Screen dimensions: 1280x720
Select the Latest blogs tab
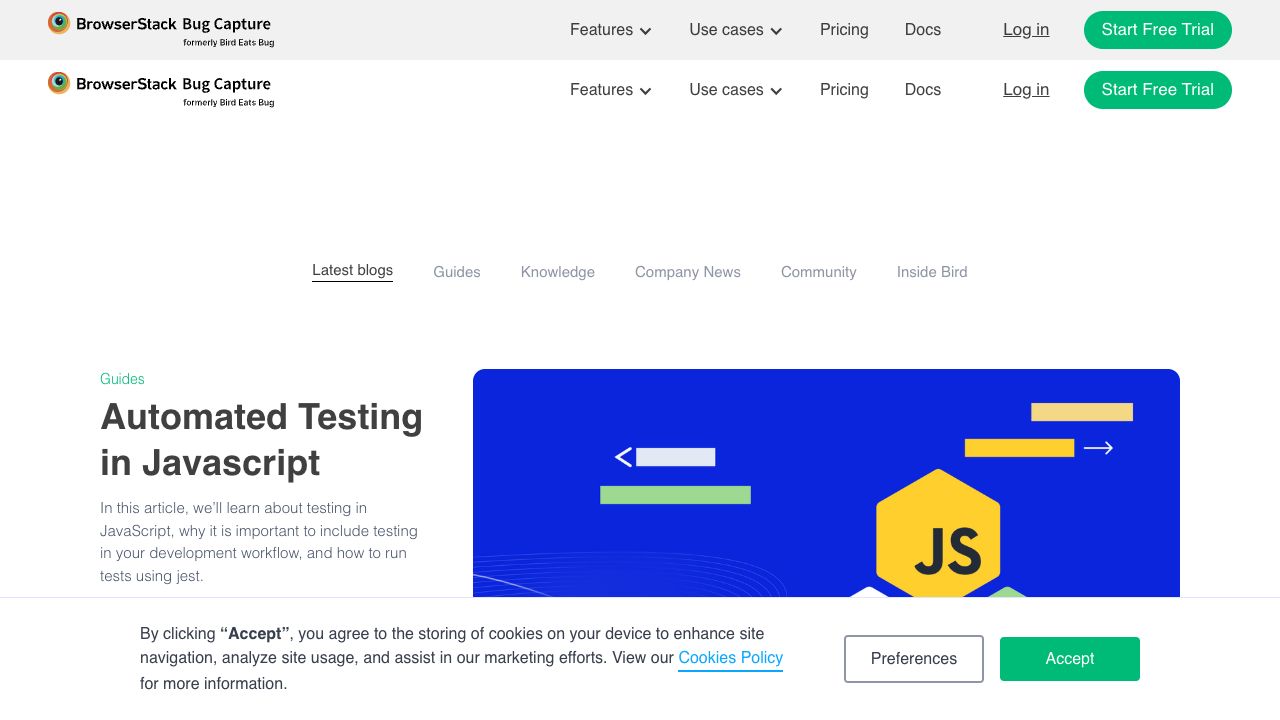pyautogui.click(x=352, y=270)
